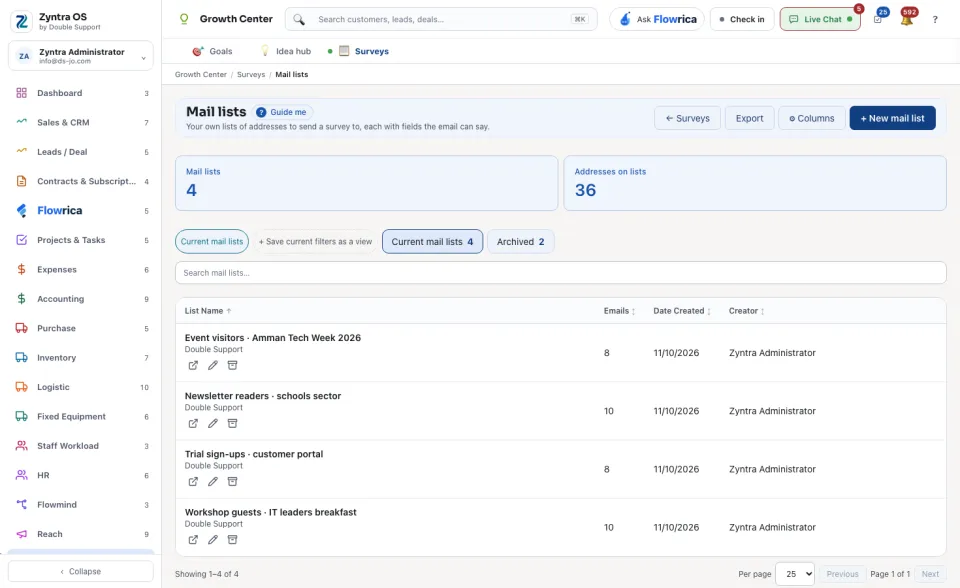960x588 pixels.
Task: Focus the Search mail lists field
Action: 560,273
